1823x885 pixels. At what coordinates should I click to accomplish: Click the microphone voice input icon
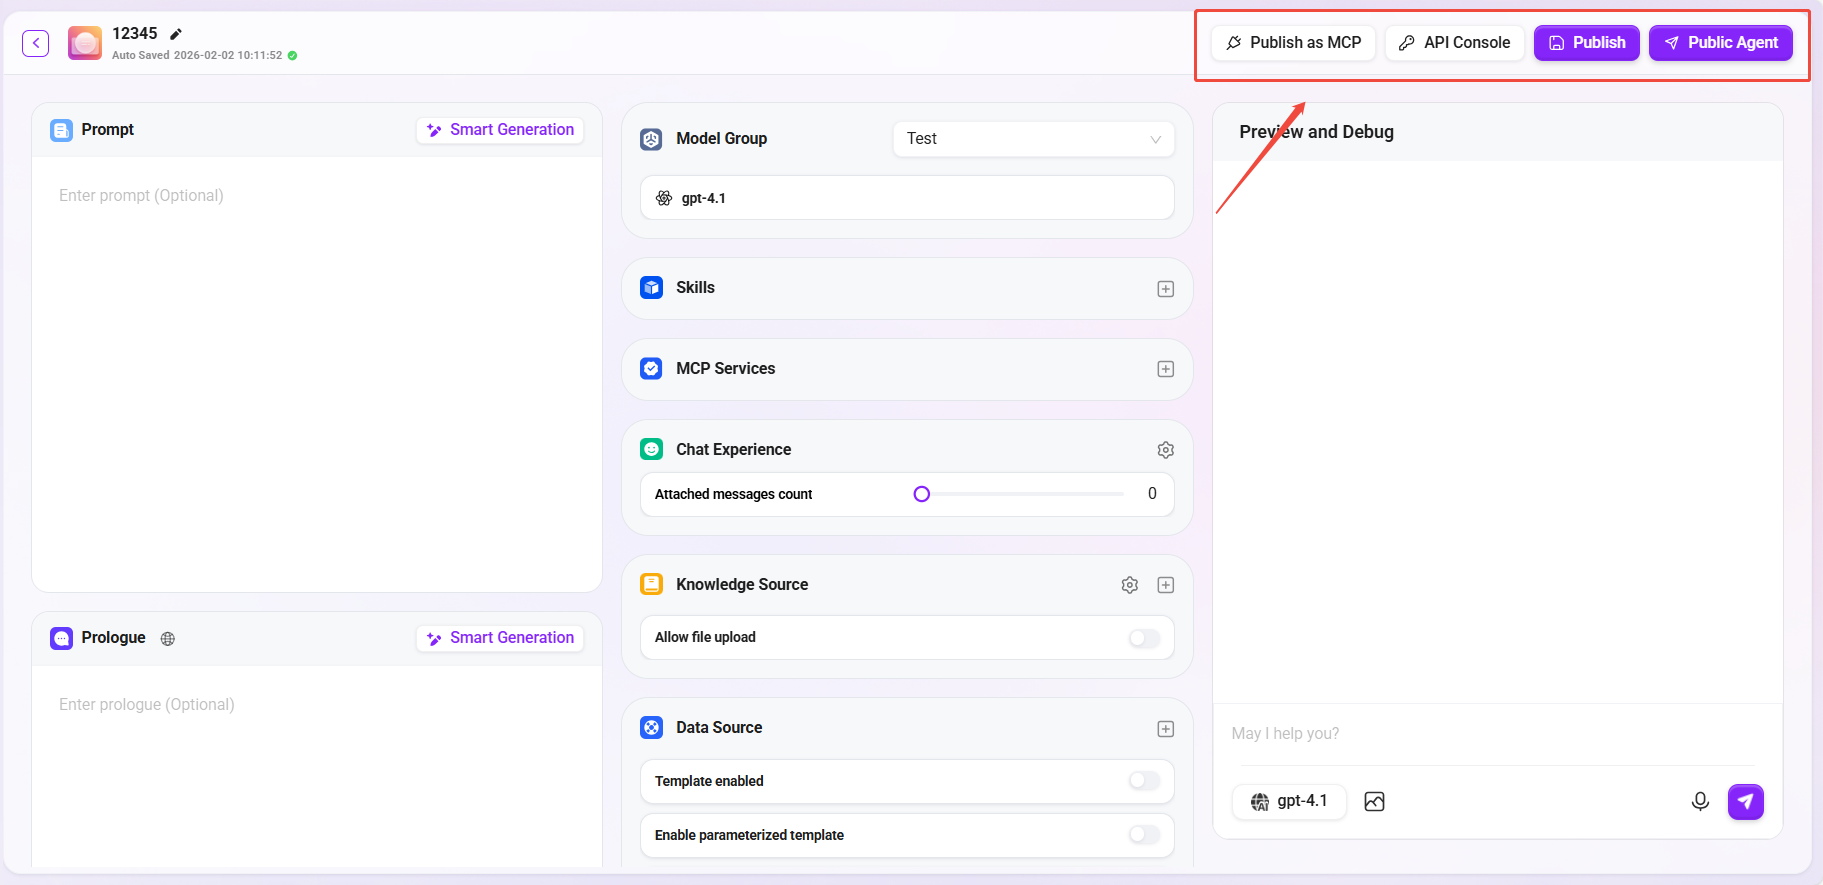click(x=1699, y=801)
